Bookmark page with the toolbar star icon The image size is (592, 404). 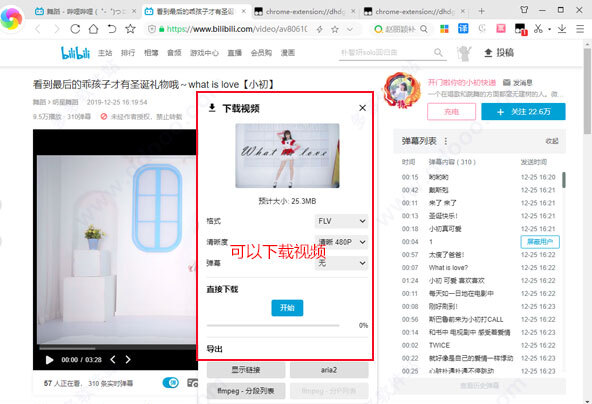(130, 29)
